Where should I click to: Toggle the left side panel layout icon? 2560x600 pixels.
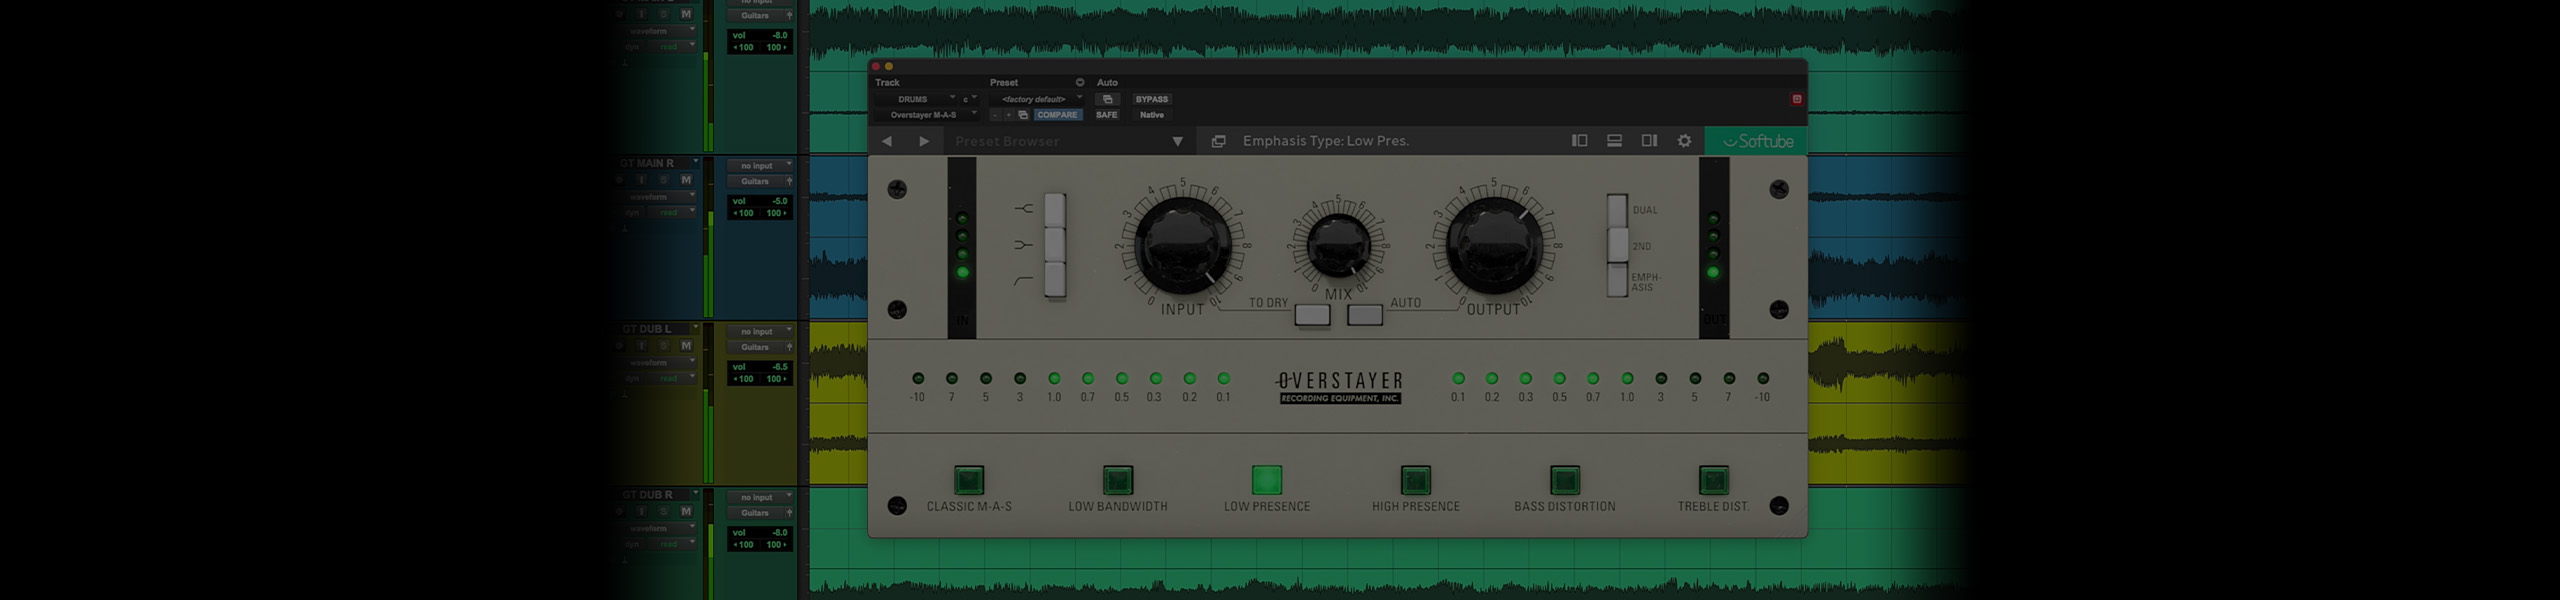[x=1579, y=141]
